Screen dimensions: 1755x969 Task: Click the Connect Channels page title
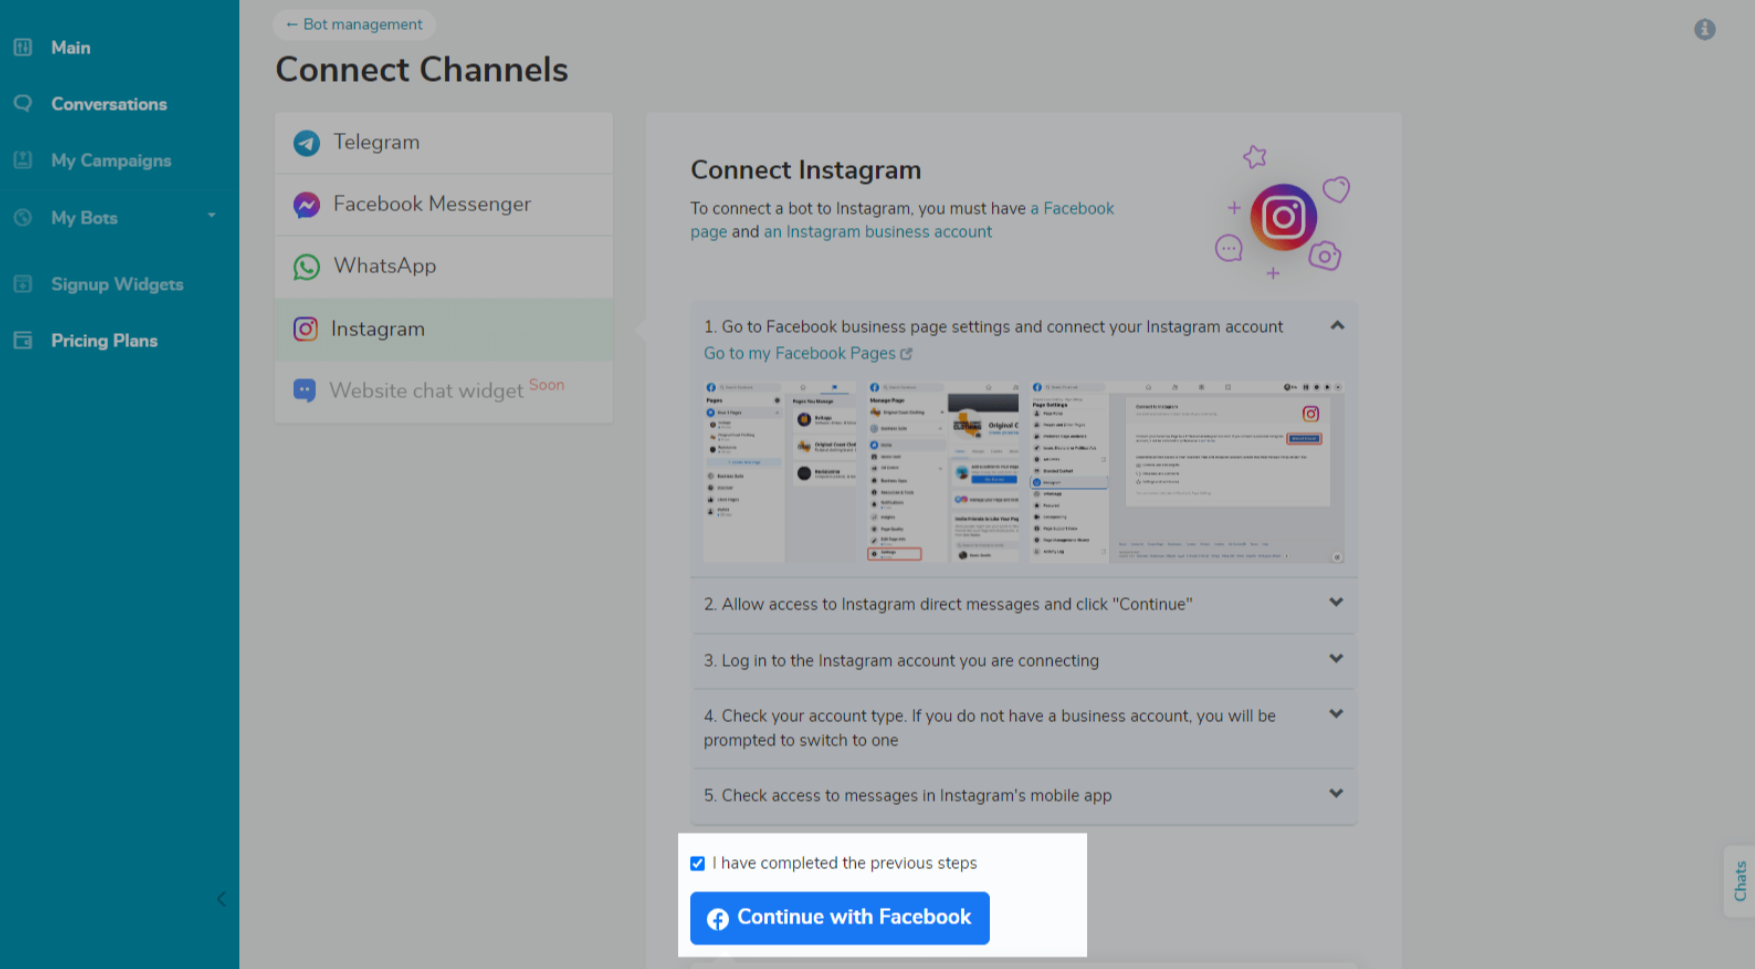[x=422, y=70]
